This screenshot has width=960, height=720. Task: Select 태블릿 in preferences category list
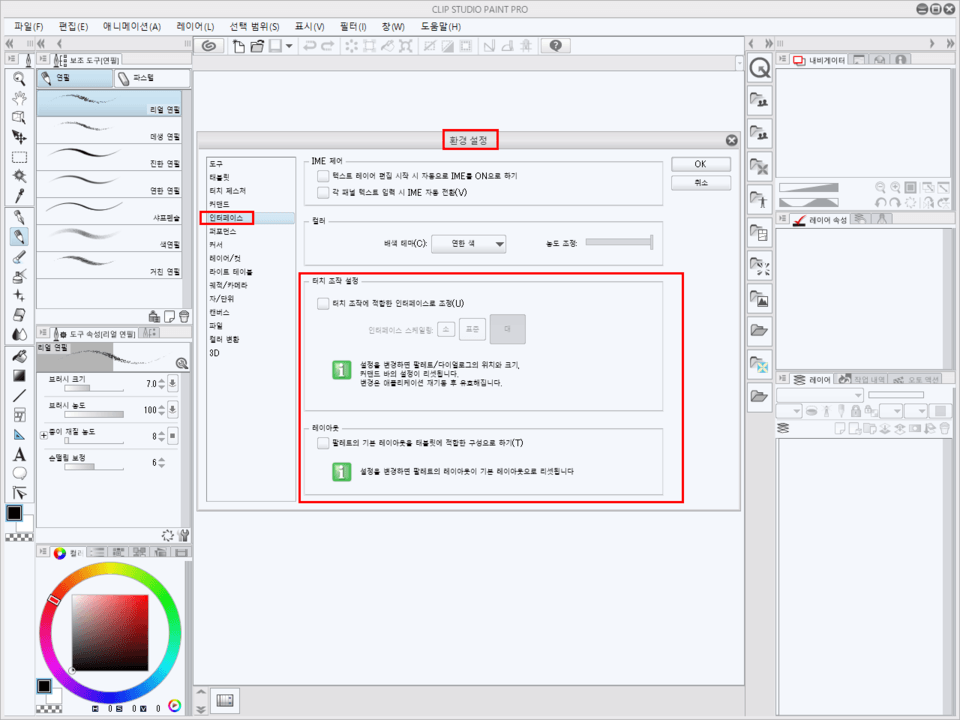(219, 177)
